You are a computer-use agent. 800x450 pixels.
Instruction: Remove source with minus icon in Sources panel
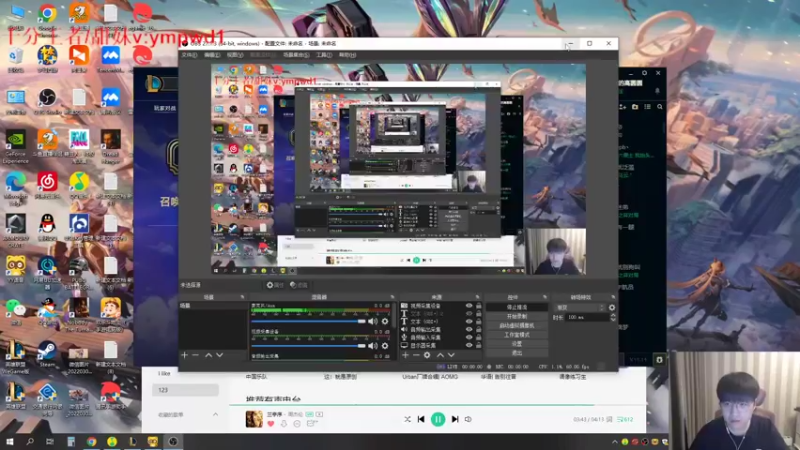click(x=416, y=355)
